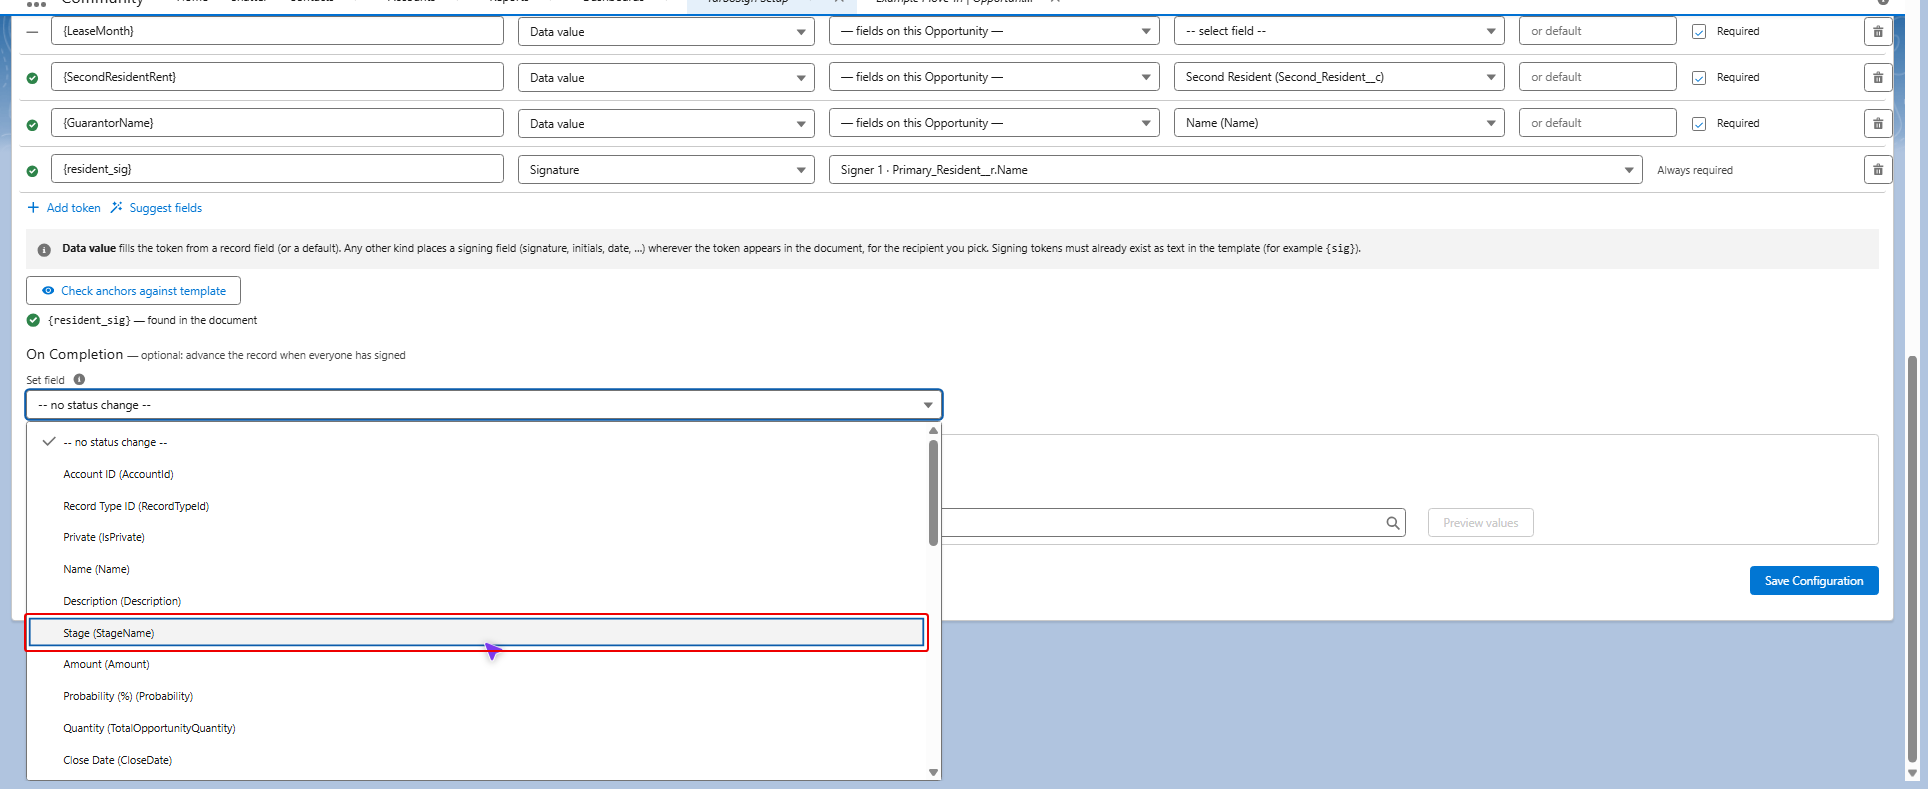This screenshot has width=1928, height=789.
Task: Click the Data value info icon
Action: [x=44, y=250]
